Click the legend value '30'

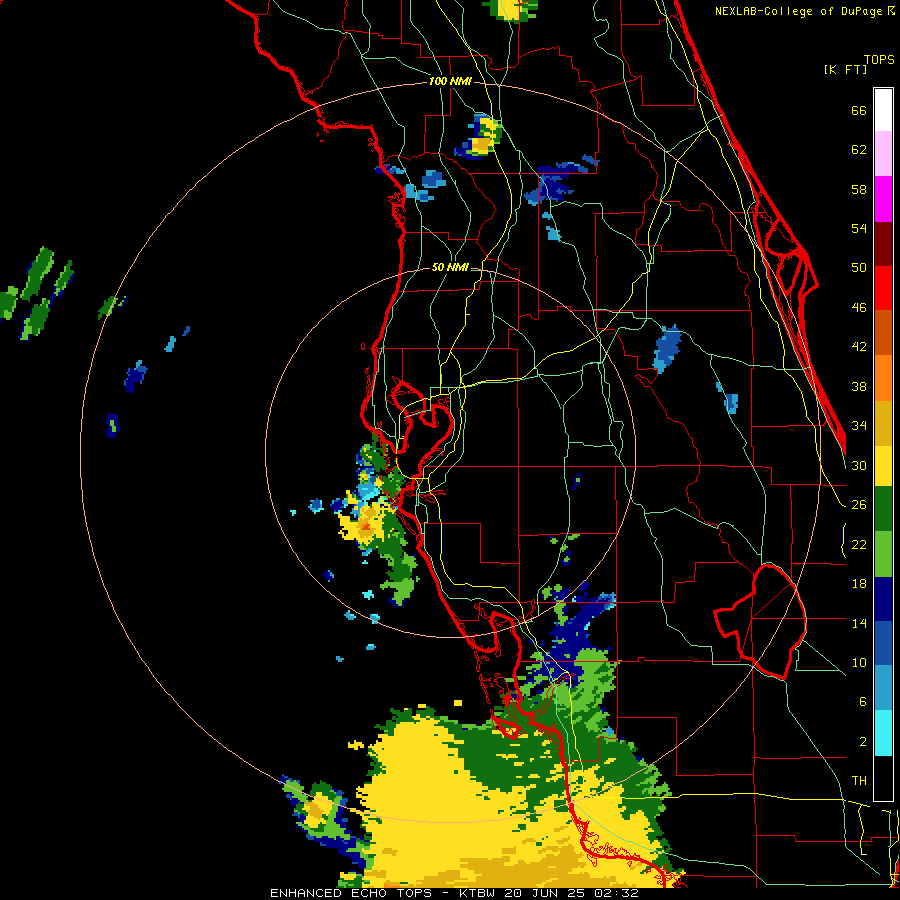coord(859,465)
